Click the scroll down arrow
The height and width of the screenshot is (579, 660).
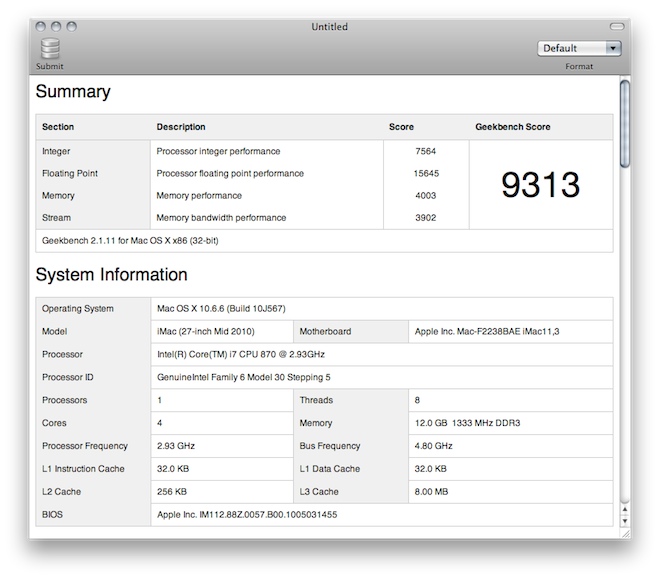[625, 521]
